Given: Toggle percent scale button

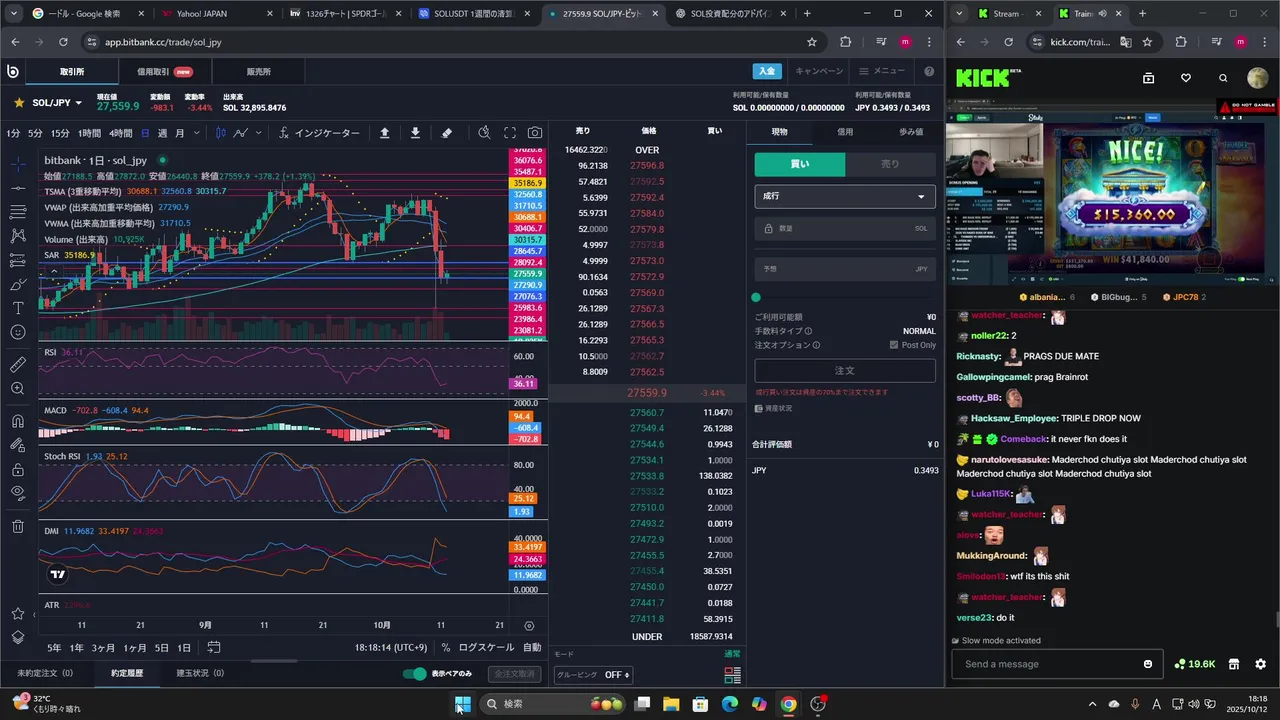Looking at the screenshot, I should [x=446, y=648].
